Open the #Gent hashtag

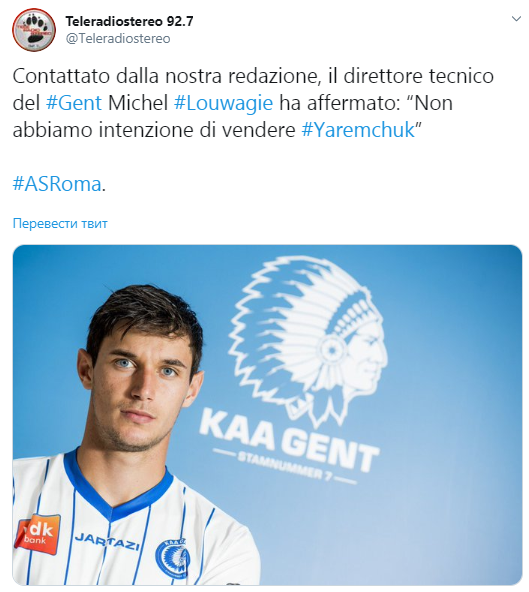click(x=74, y=103)
